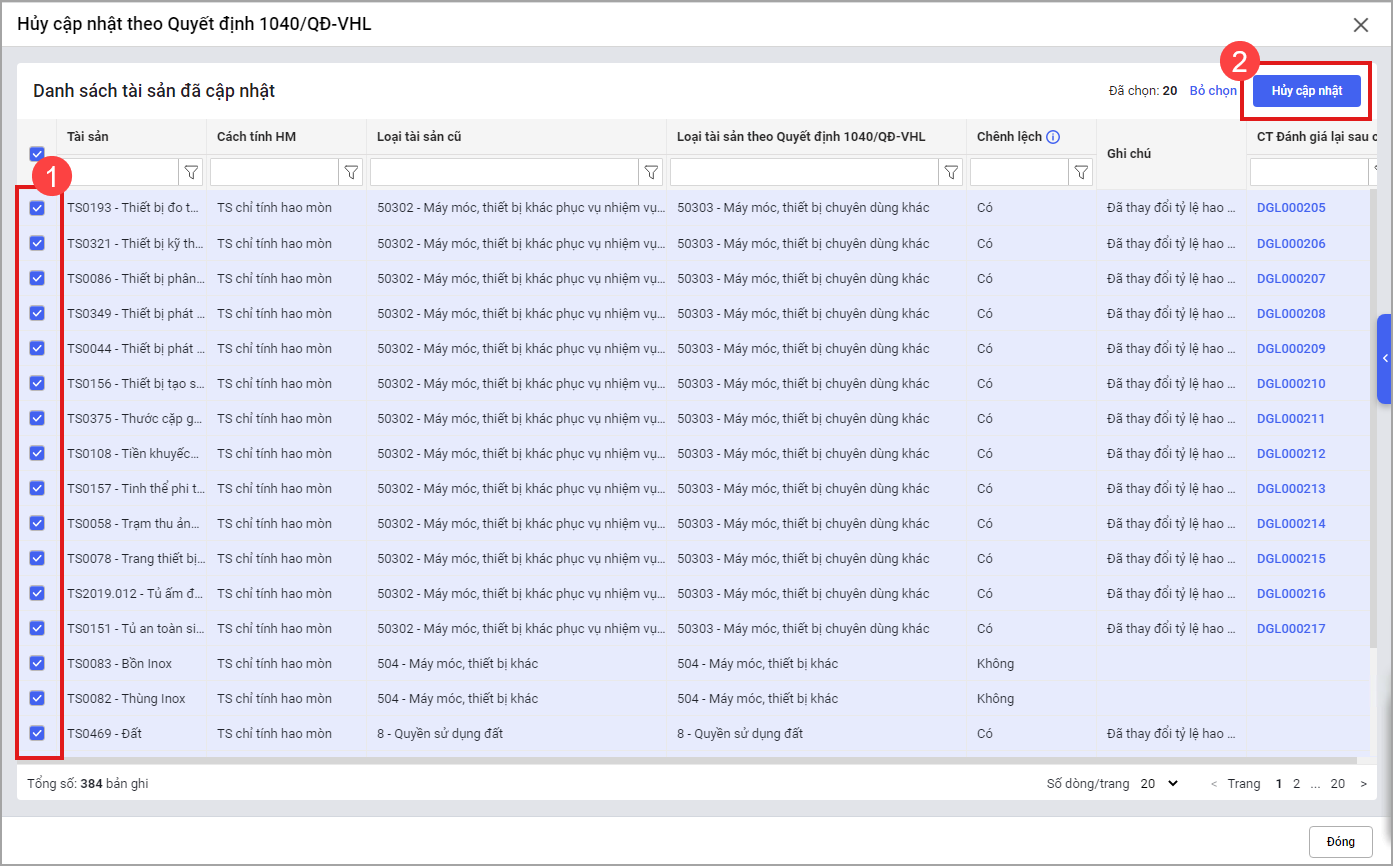Click filter icon in Tài sản column

click(x=191, y=173)
